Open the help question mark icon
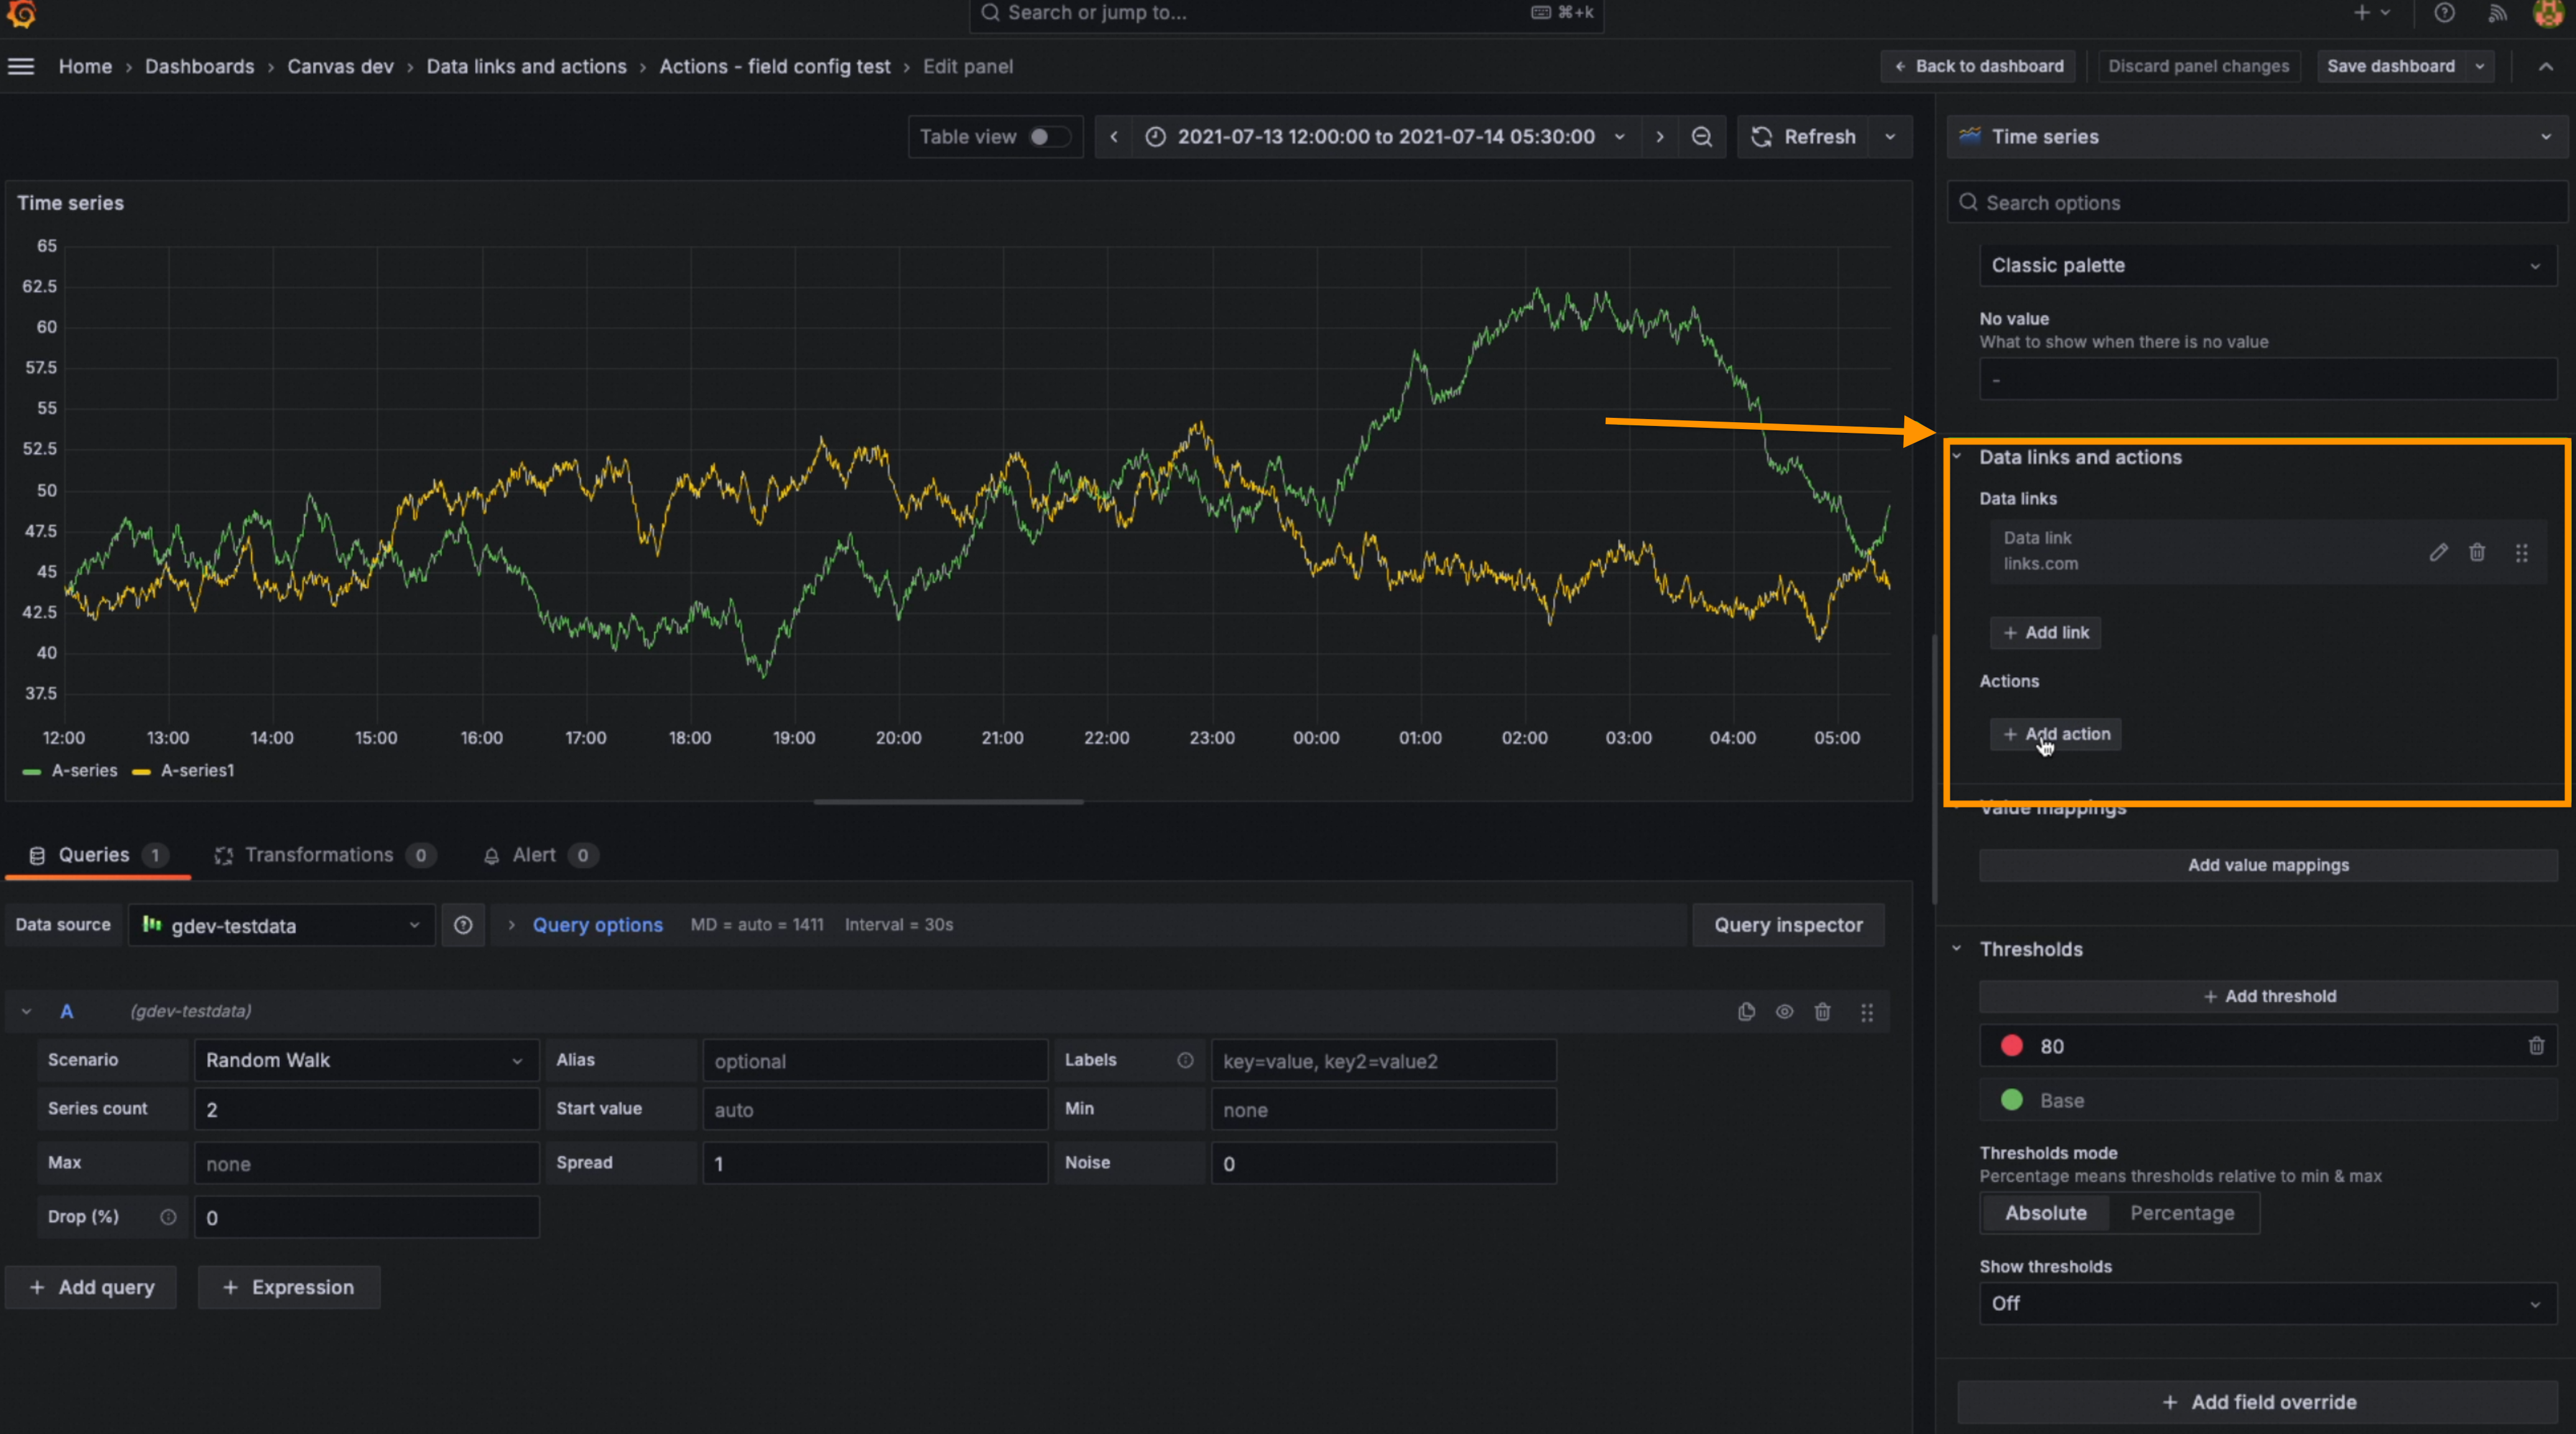The image size is (2576, 1434). point(2444,13)
